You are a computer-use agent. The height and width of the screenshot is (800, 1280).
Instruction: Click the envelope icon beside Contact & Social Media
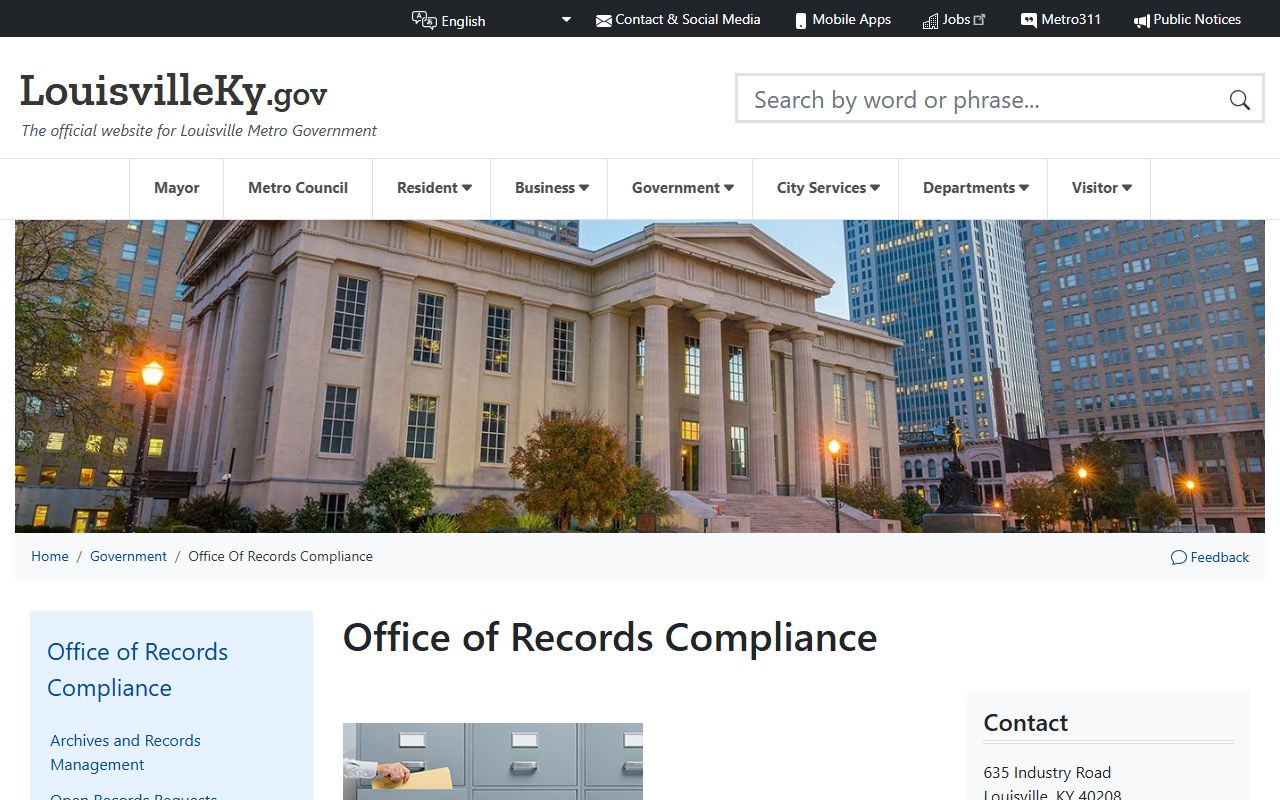(603, 20)
